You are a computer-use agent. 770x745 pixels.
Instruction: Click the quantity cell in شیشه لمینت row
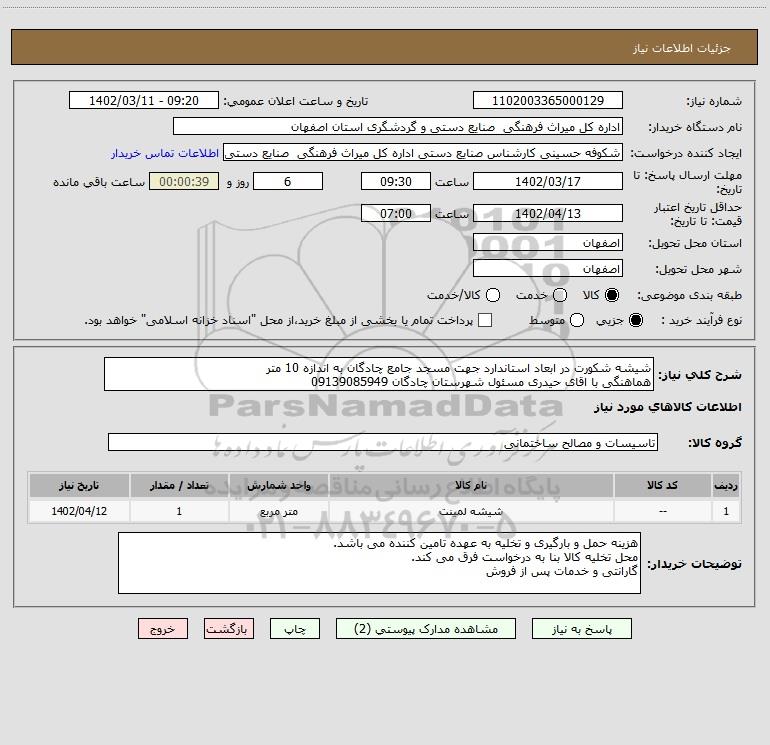(179, 511)
